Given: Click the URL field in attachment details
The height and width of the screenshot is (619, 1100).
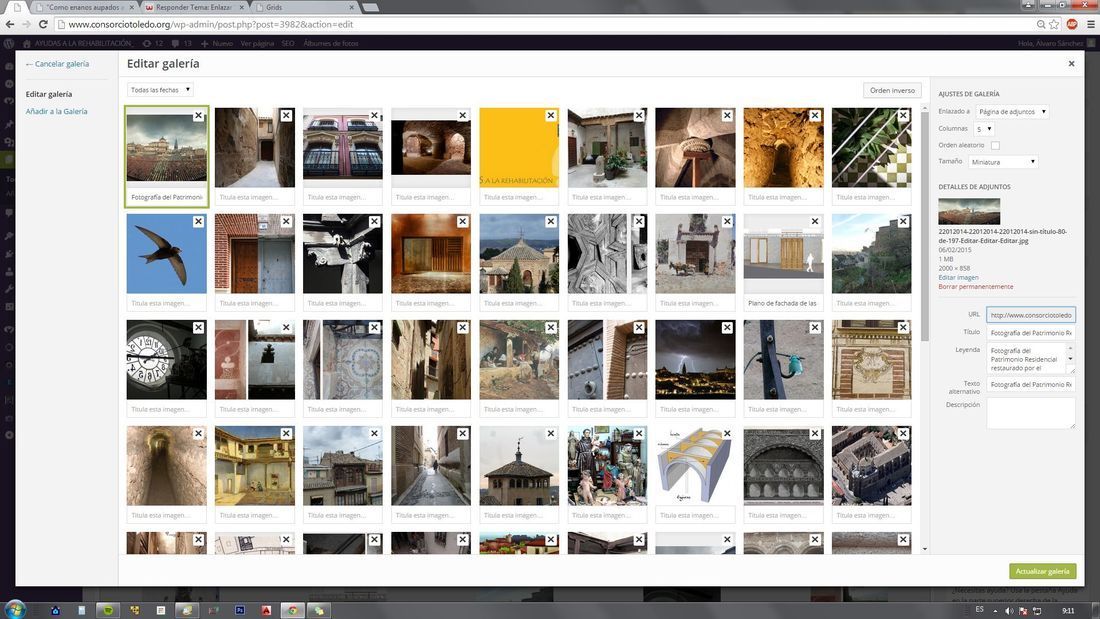Looking at the screenshot, I should 1031,315.
